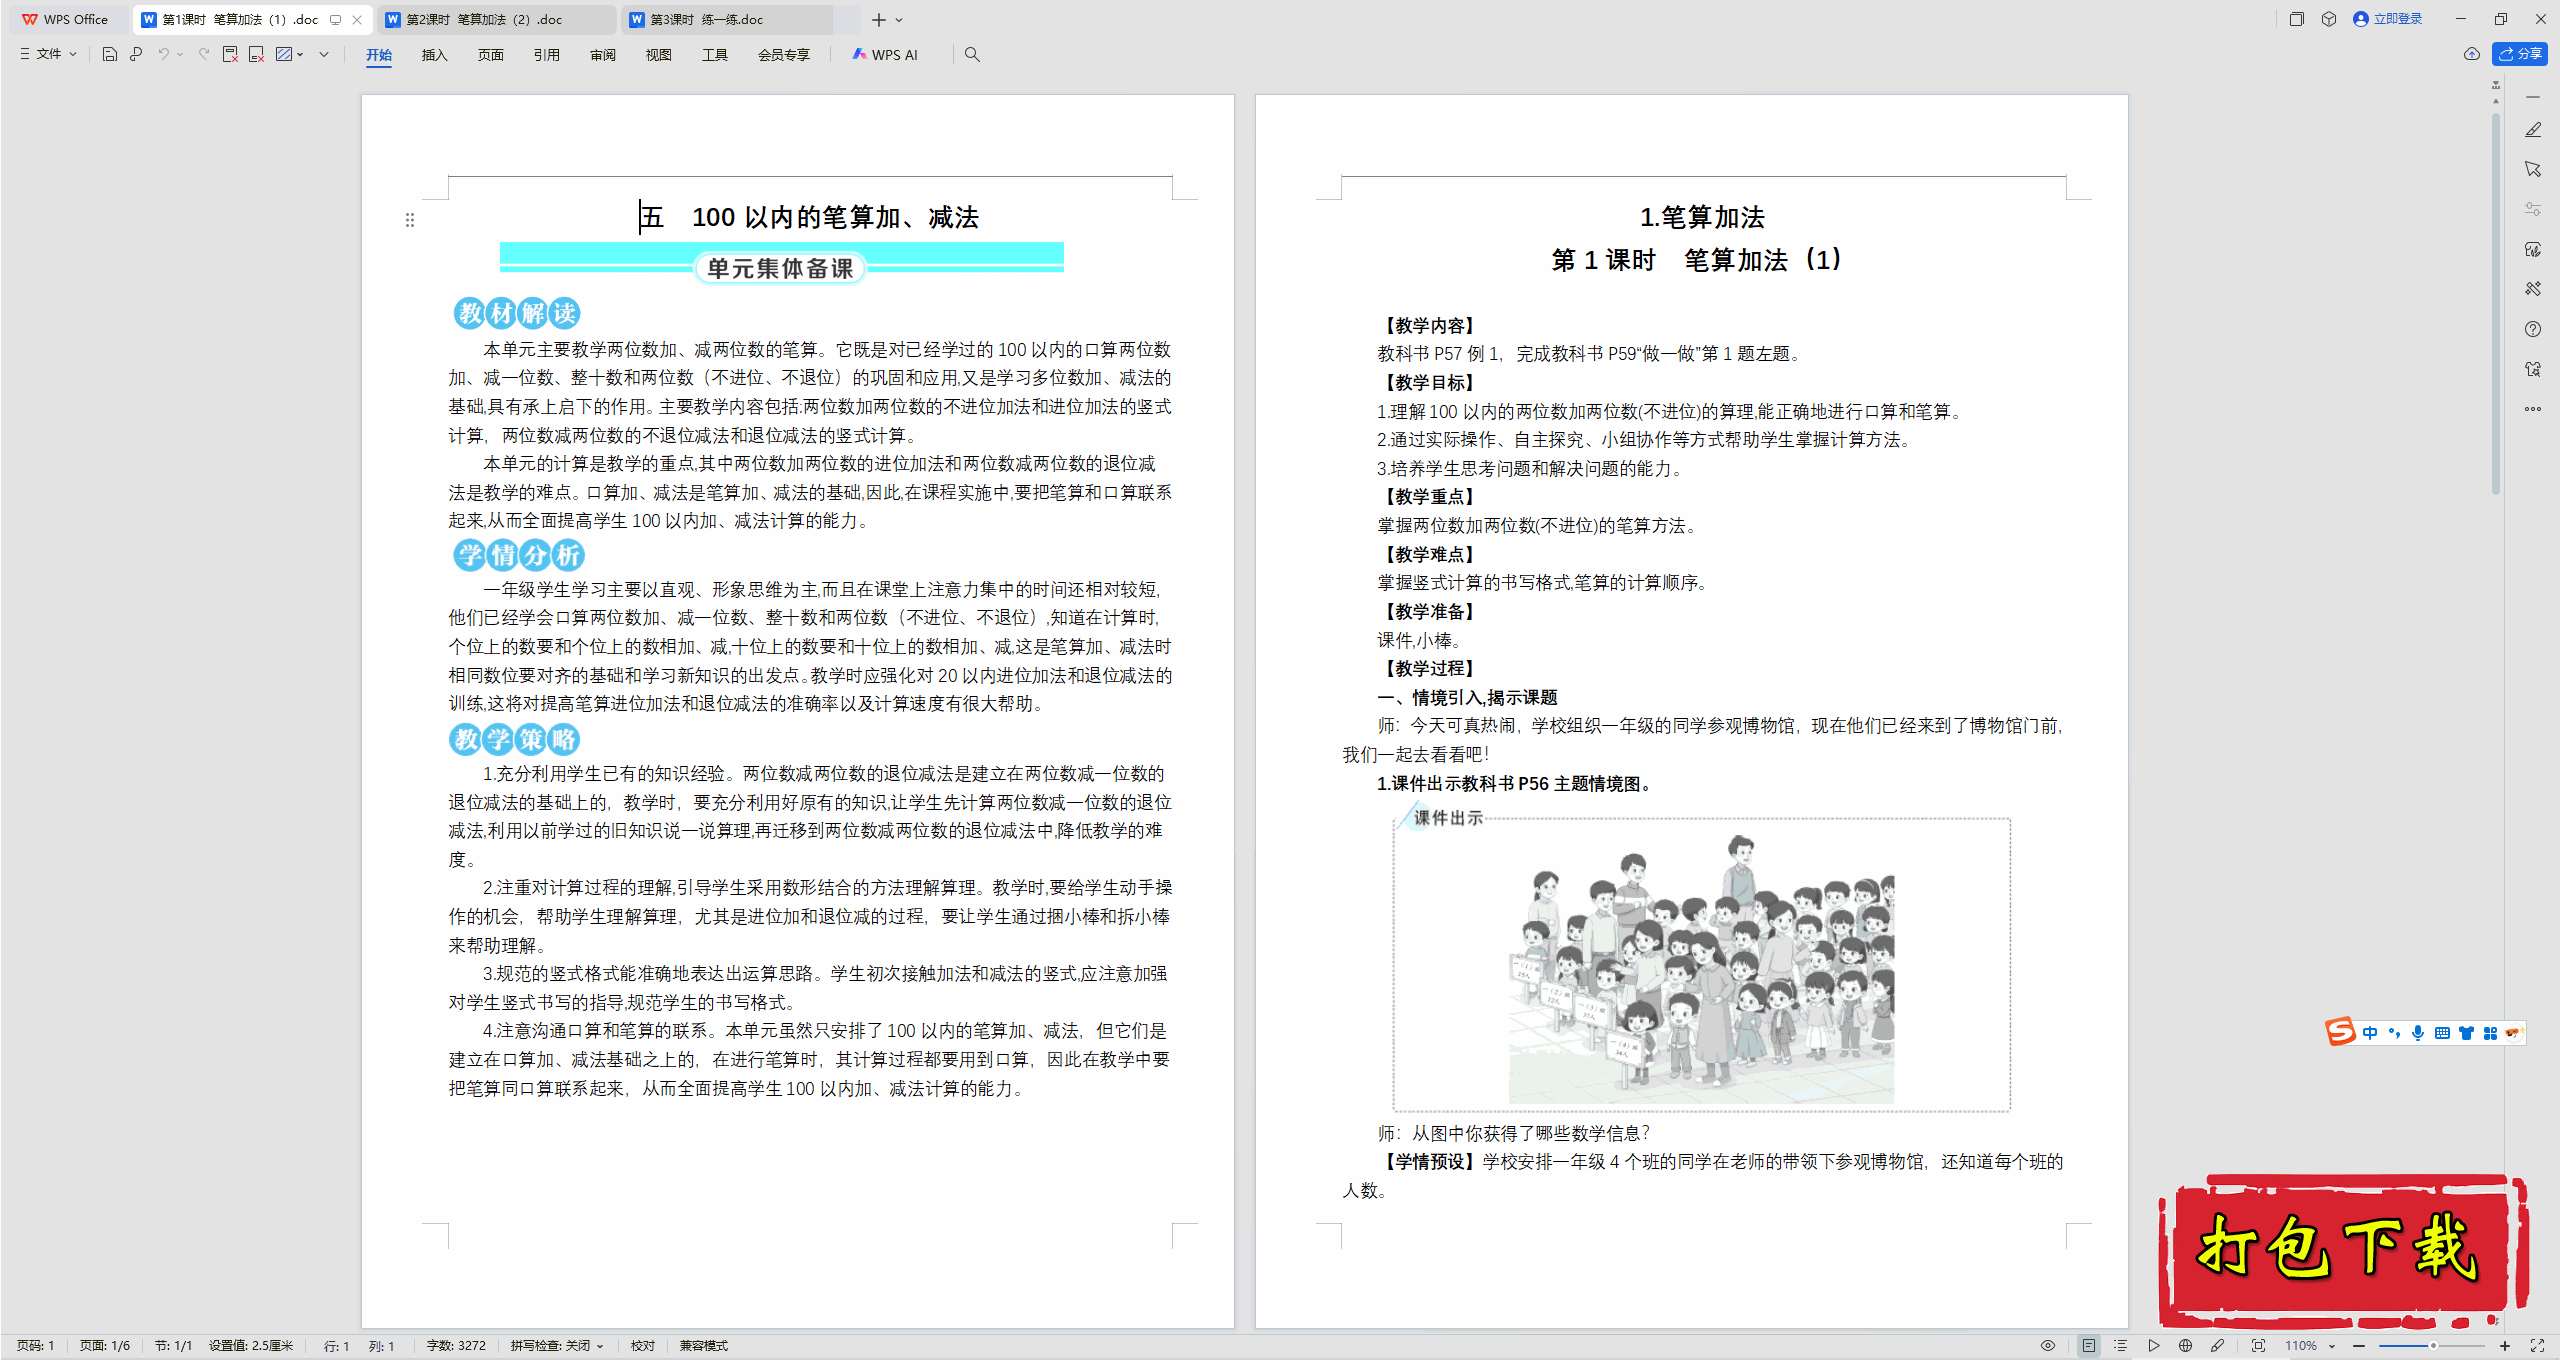2560x1360 pixels.
Task: Open the 会员专享 ribbon tab
Action: pyautogui.click(x=783, y=55)
